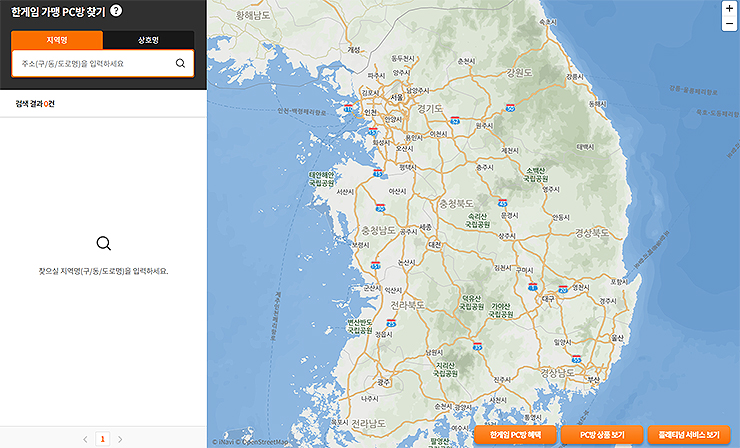Screen dimensions: 740x448
Task: Click the 광주 label on map
Action: (x=383, y=382)
